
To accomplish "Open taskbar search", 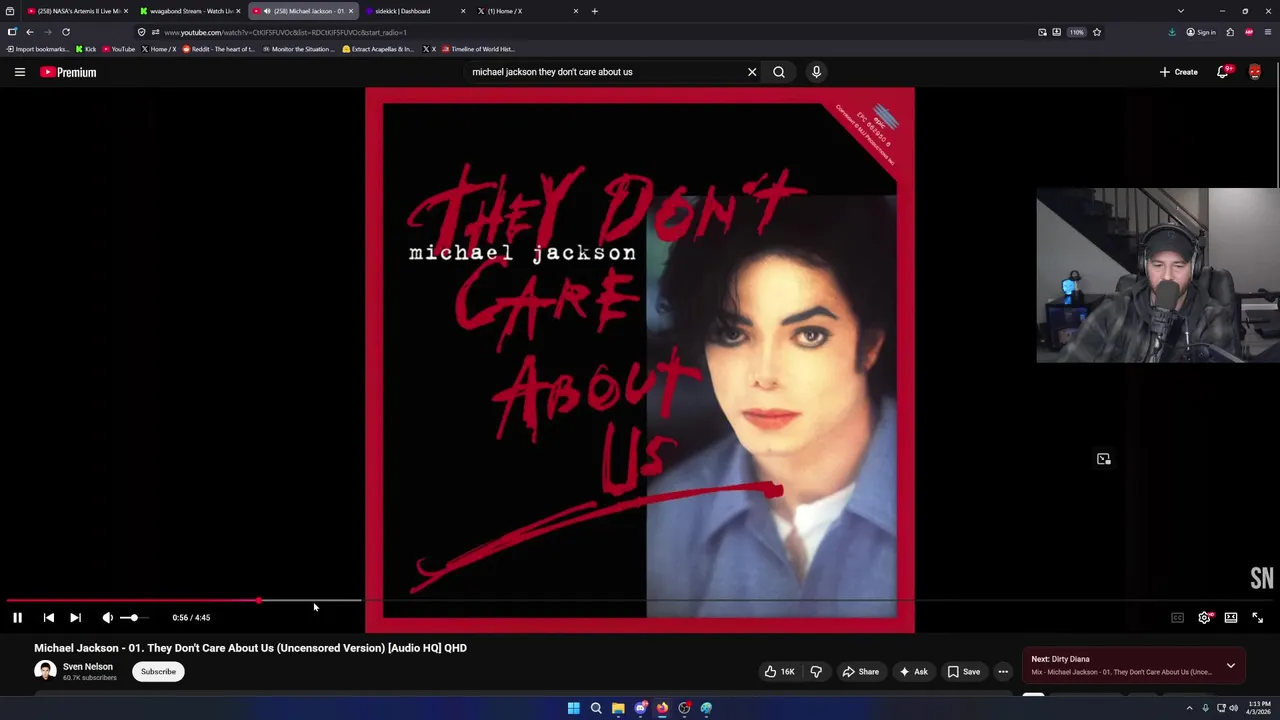I will tap(596, 708).
